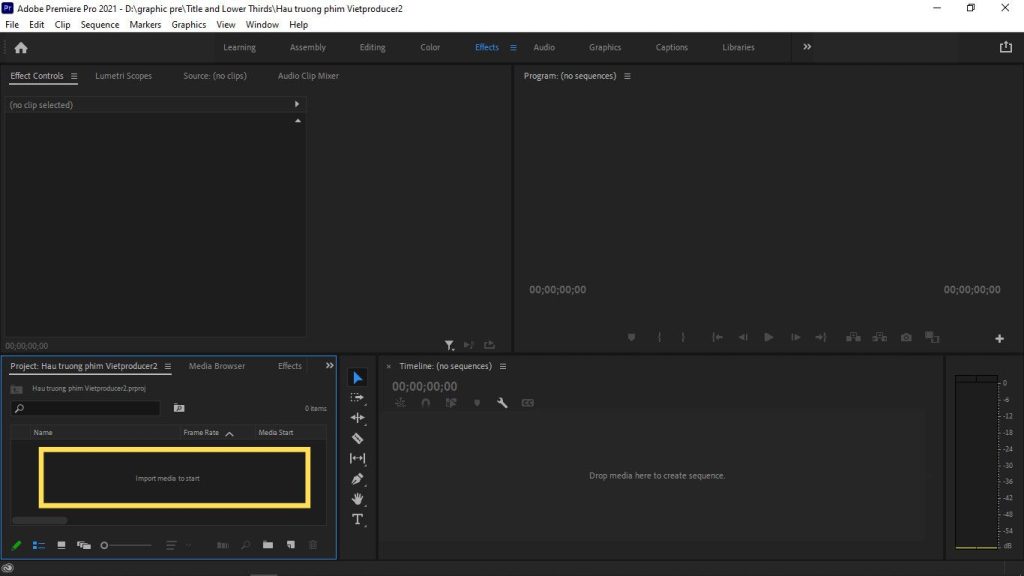Open the Sequence menu
The height and width of the screenshot is (576, 1024).
99,24
